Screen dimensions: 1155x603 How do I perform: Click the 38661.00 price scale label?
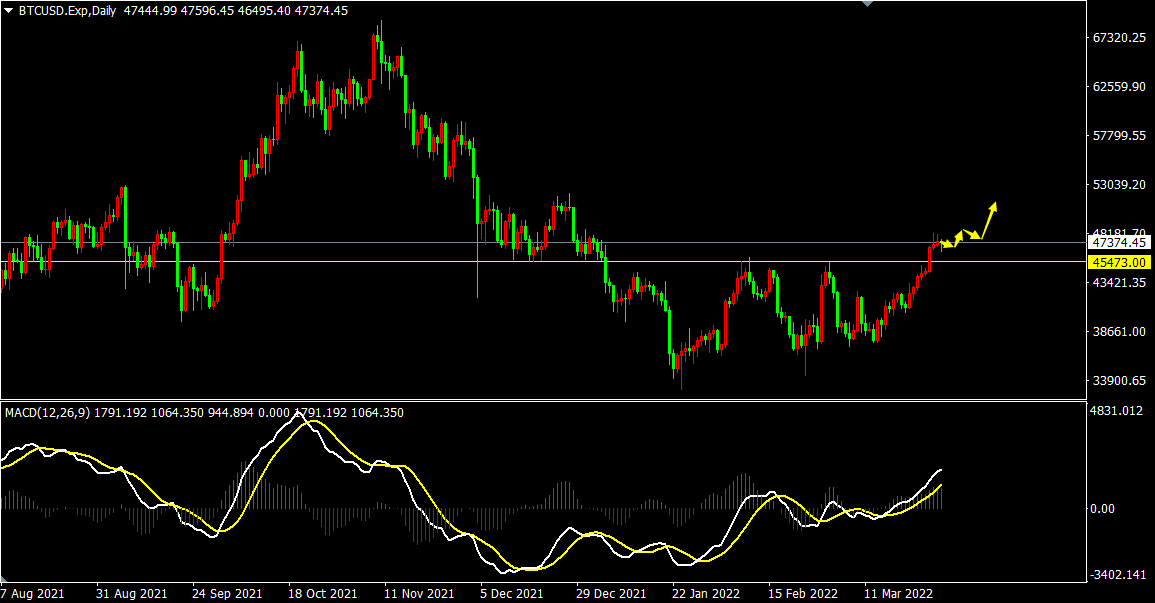1118,332
